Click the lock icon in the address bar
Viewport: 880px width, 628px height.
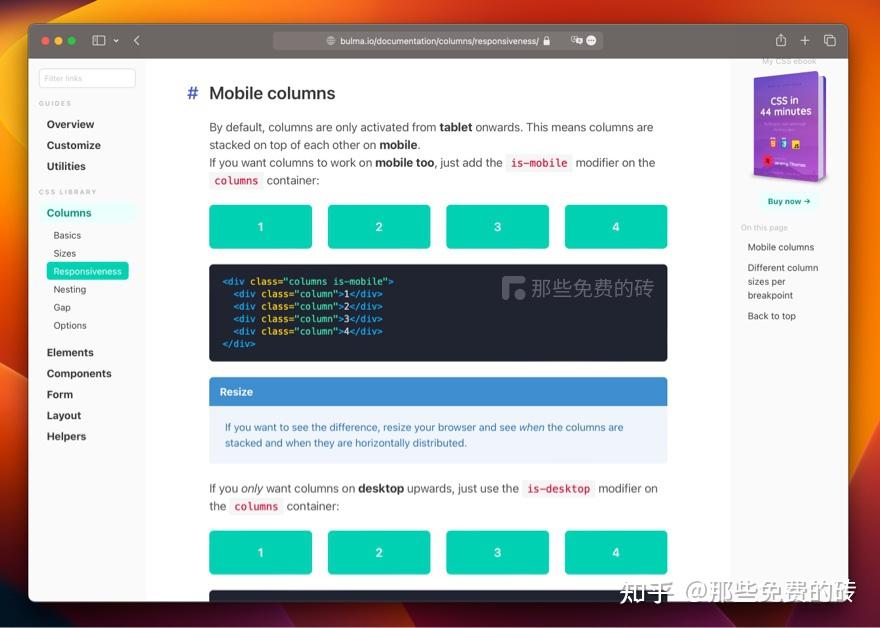coord(546,40)
